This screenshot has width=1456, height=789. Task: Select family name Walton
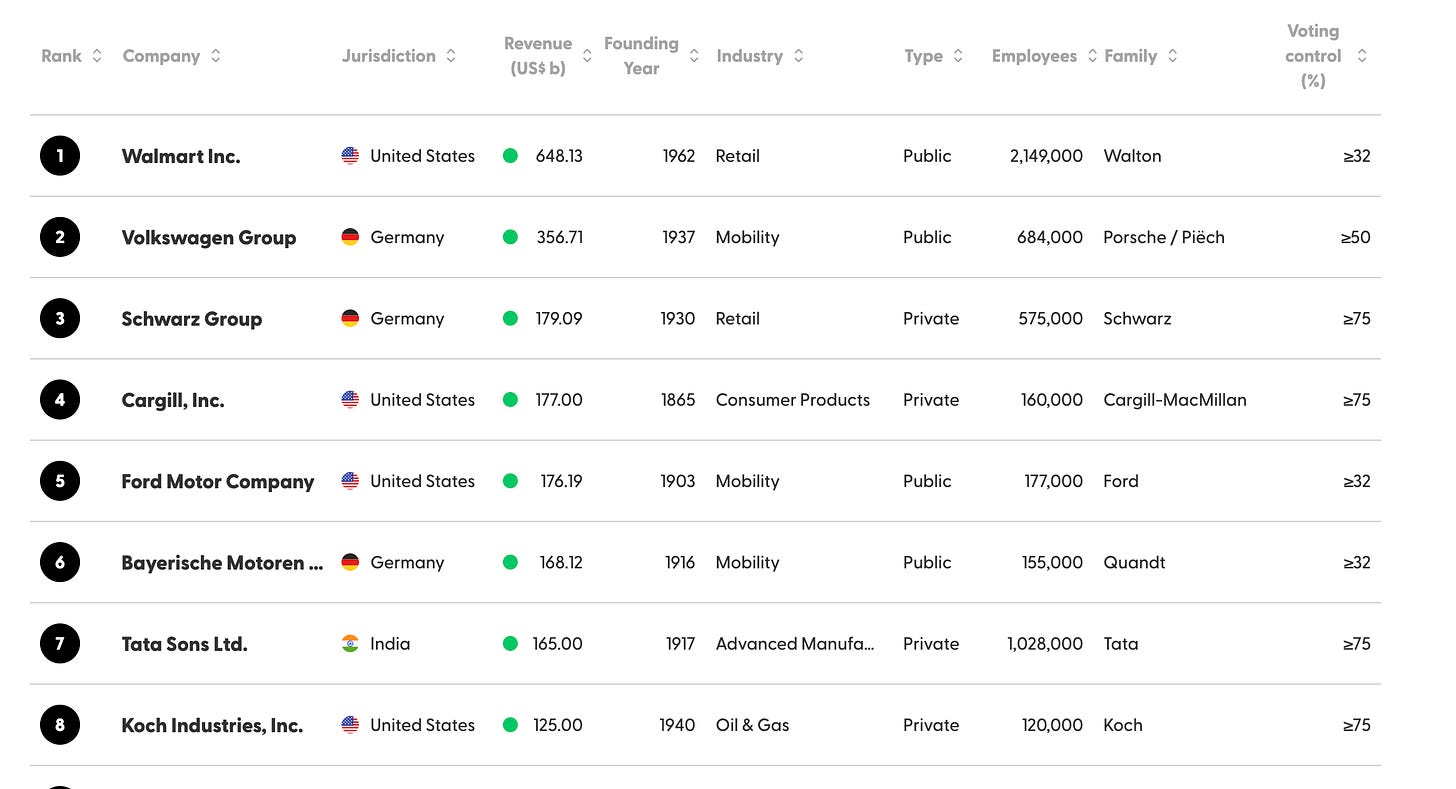(1132, 156)
